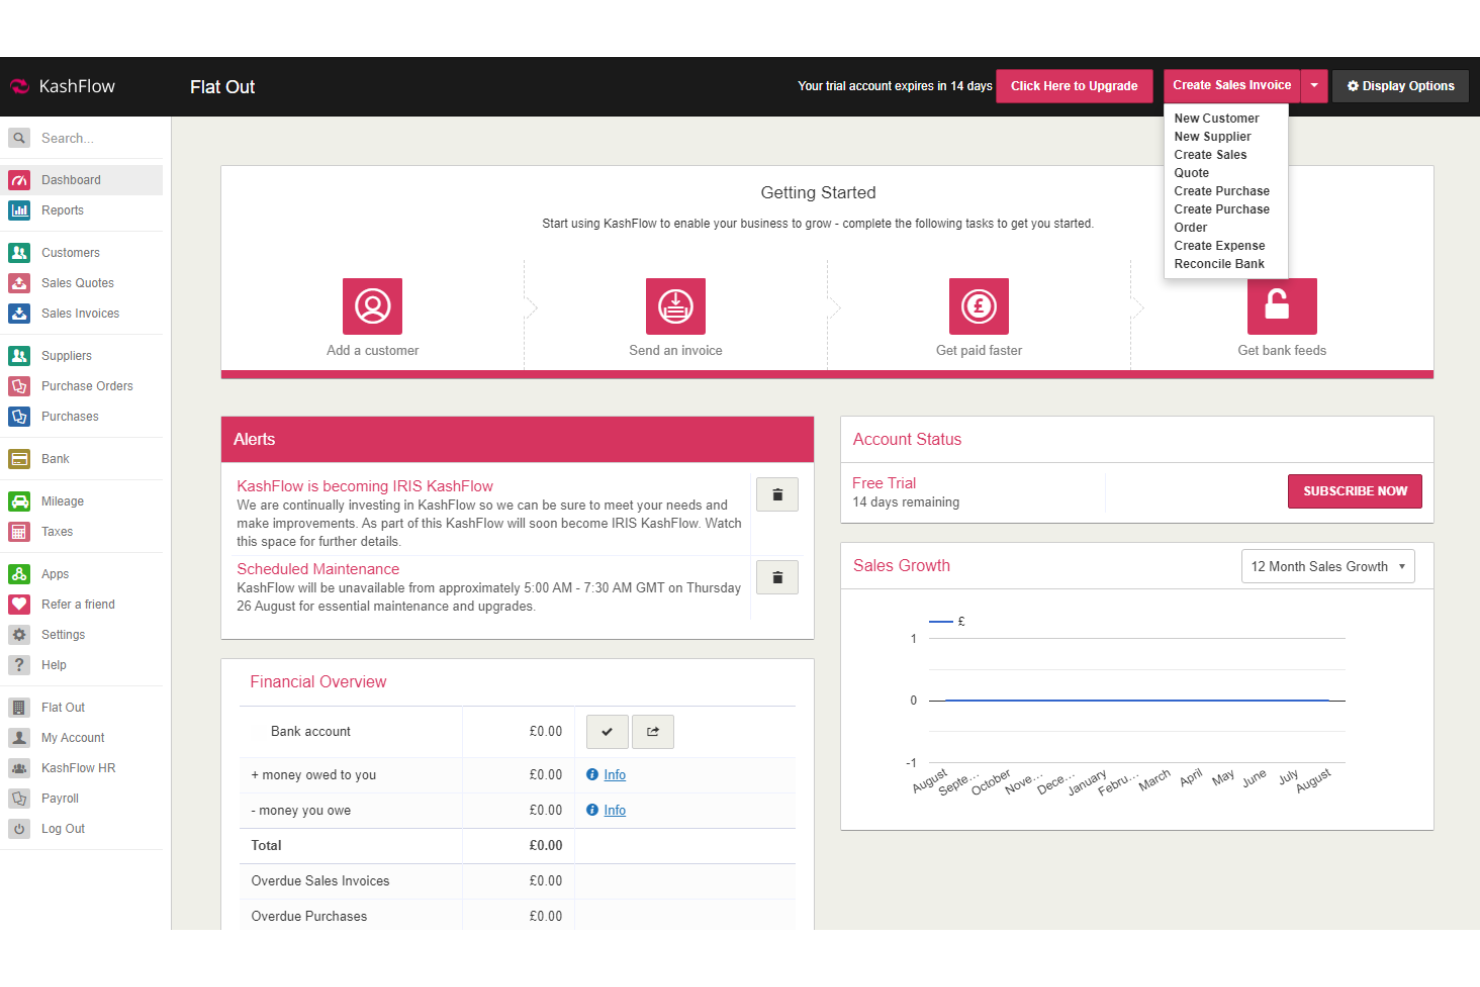Viewport: 1480px width, 987px height.
Task: Expand the Create Sales Invoice dropdown arrow
Action: [1314, 86]
